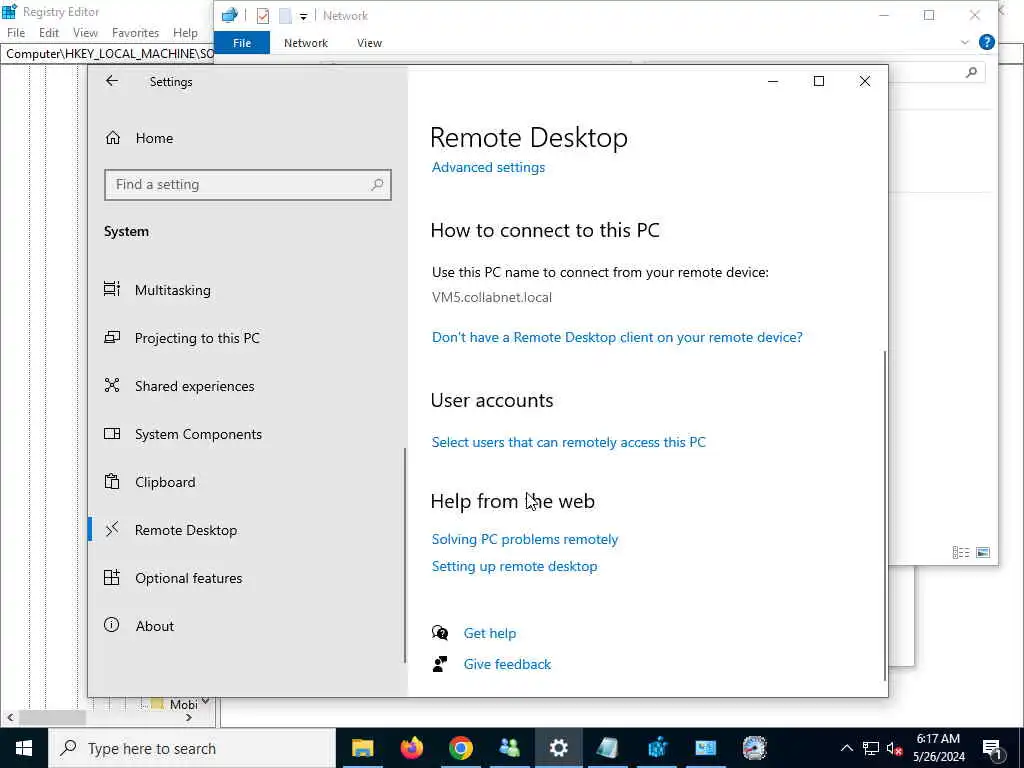Click the search magnifier in Find a setting
Image resolution: width=1024 pixels, height=768 pixels.
point(377,185)
